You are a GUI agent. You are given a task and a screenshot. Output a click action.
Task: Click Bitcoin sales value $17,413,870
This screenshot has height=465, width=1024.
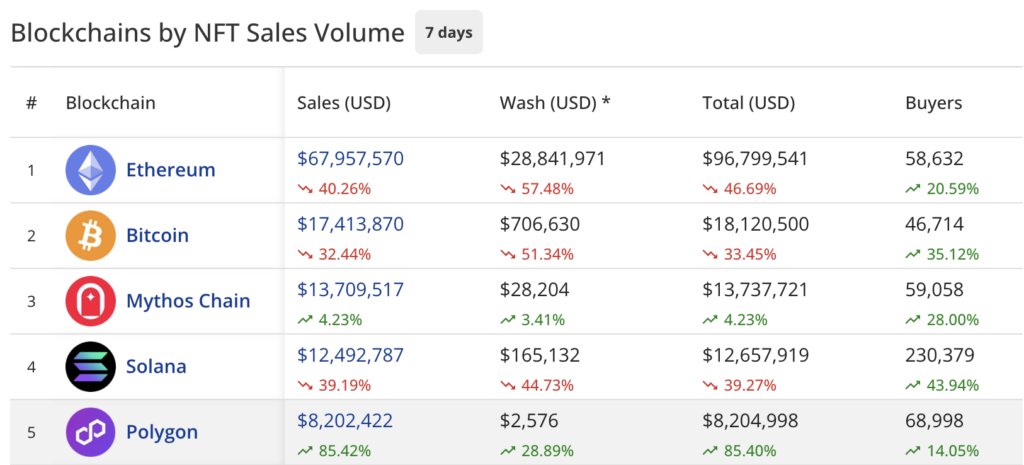click(351, 224)
